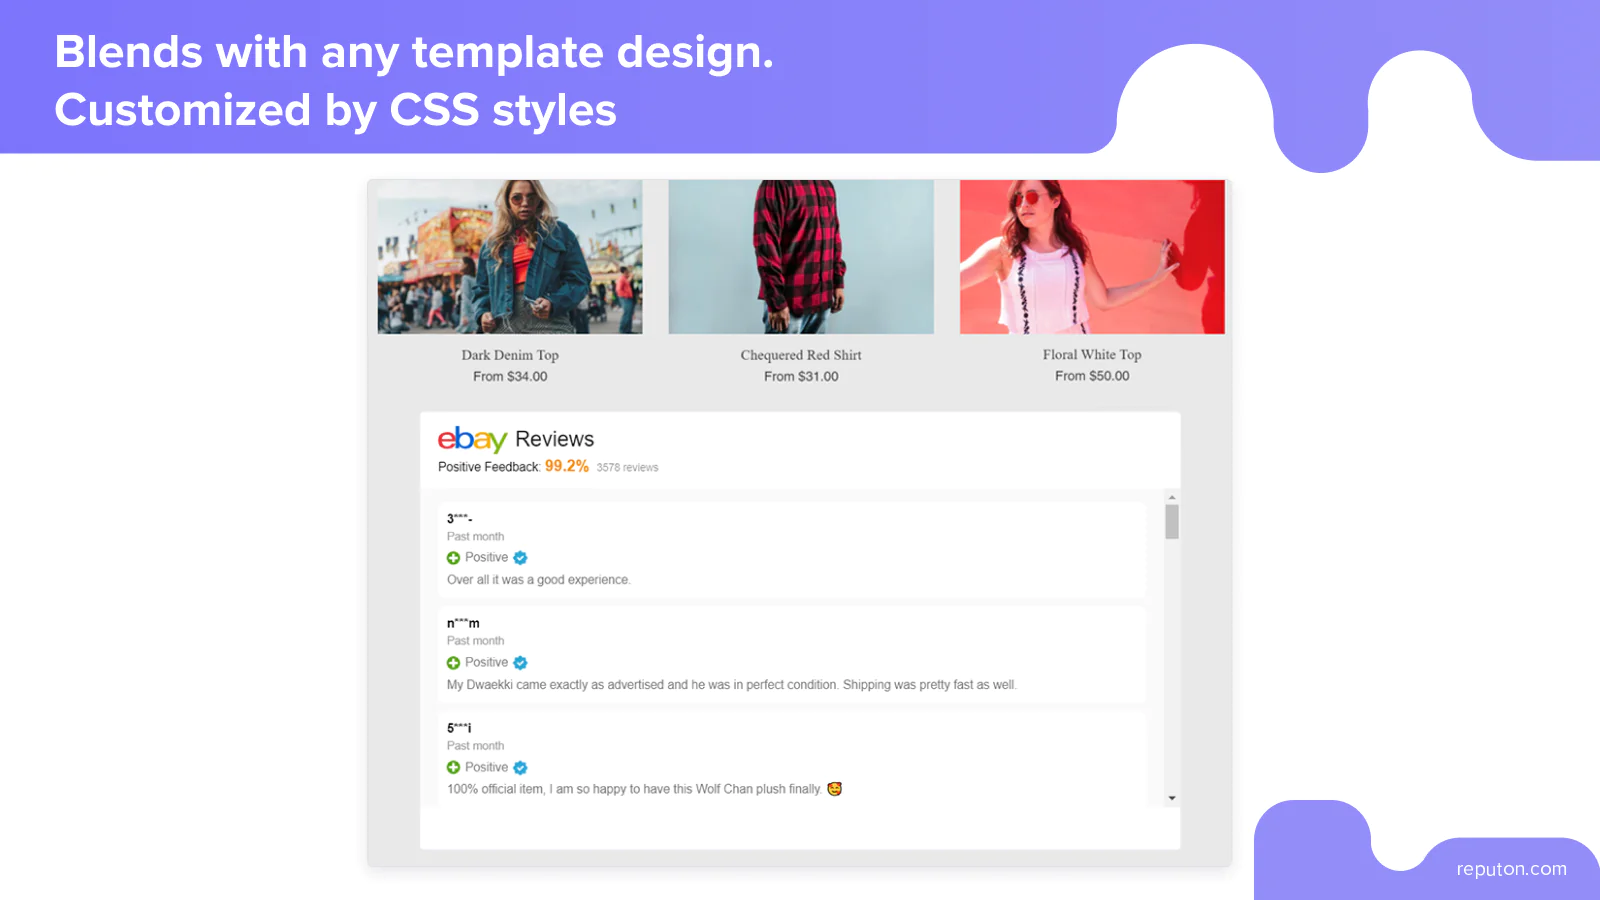Click the verified badge on n***m review
The width and height of the screenshot is (1600, 900).
(520, 663)
